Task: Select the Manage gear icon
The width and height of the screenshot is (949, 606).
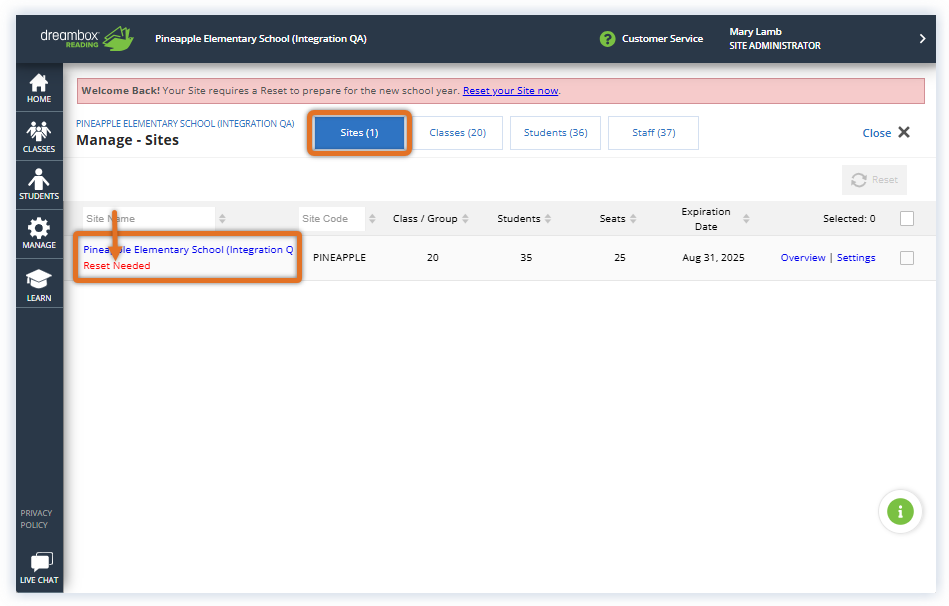Action: (x=39, y=234)
